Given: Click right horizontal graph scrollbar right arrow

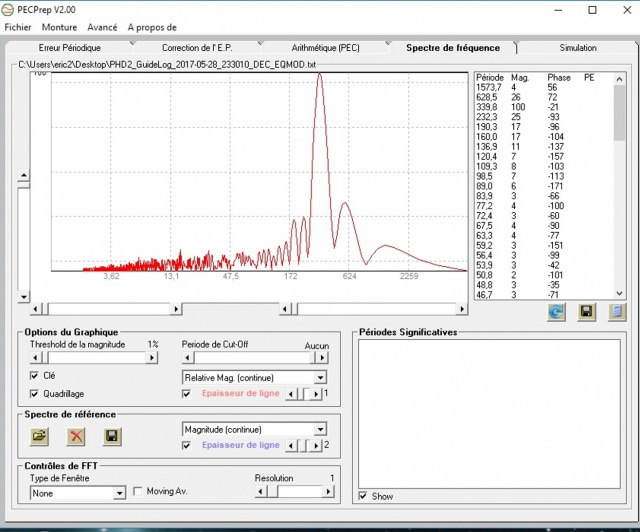Looking at the screenshot, I should (x=462, y=309).
